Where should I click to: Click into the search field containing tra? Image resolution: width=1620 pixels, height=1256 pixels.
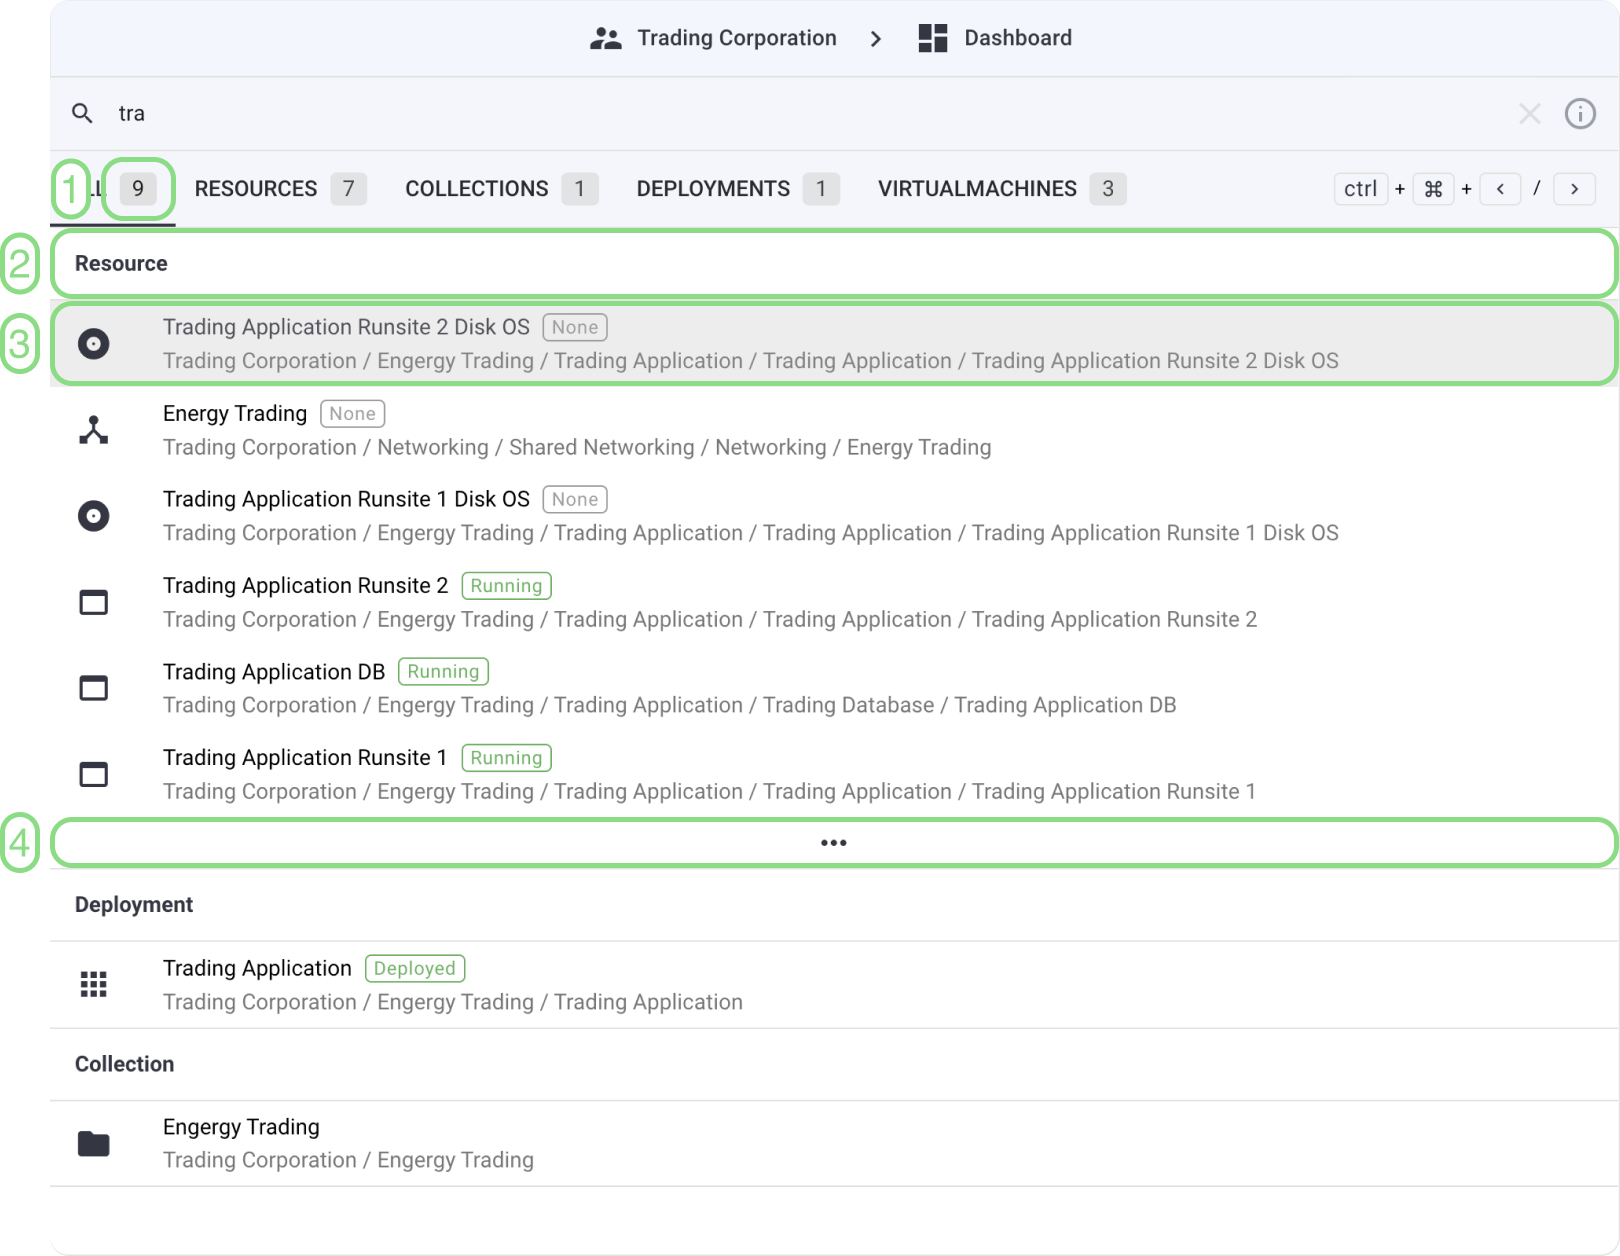800,114
